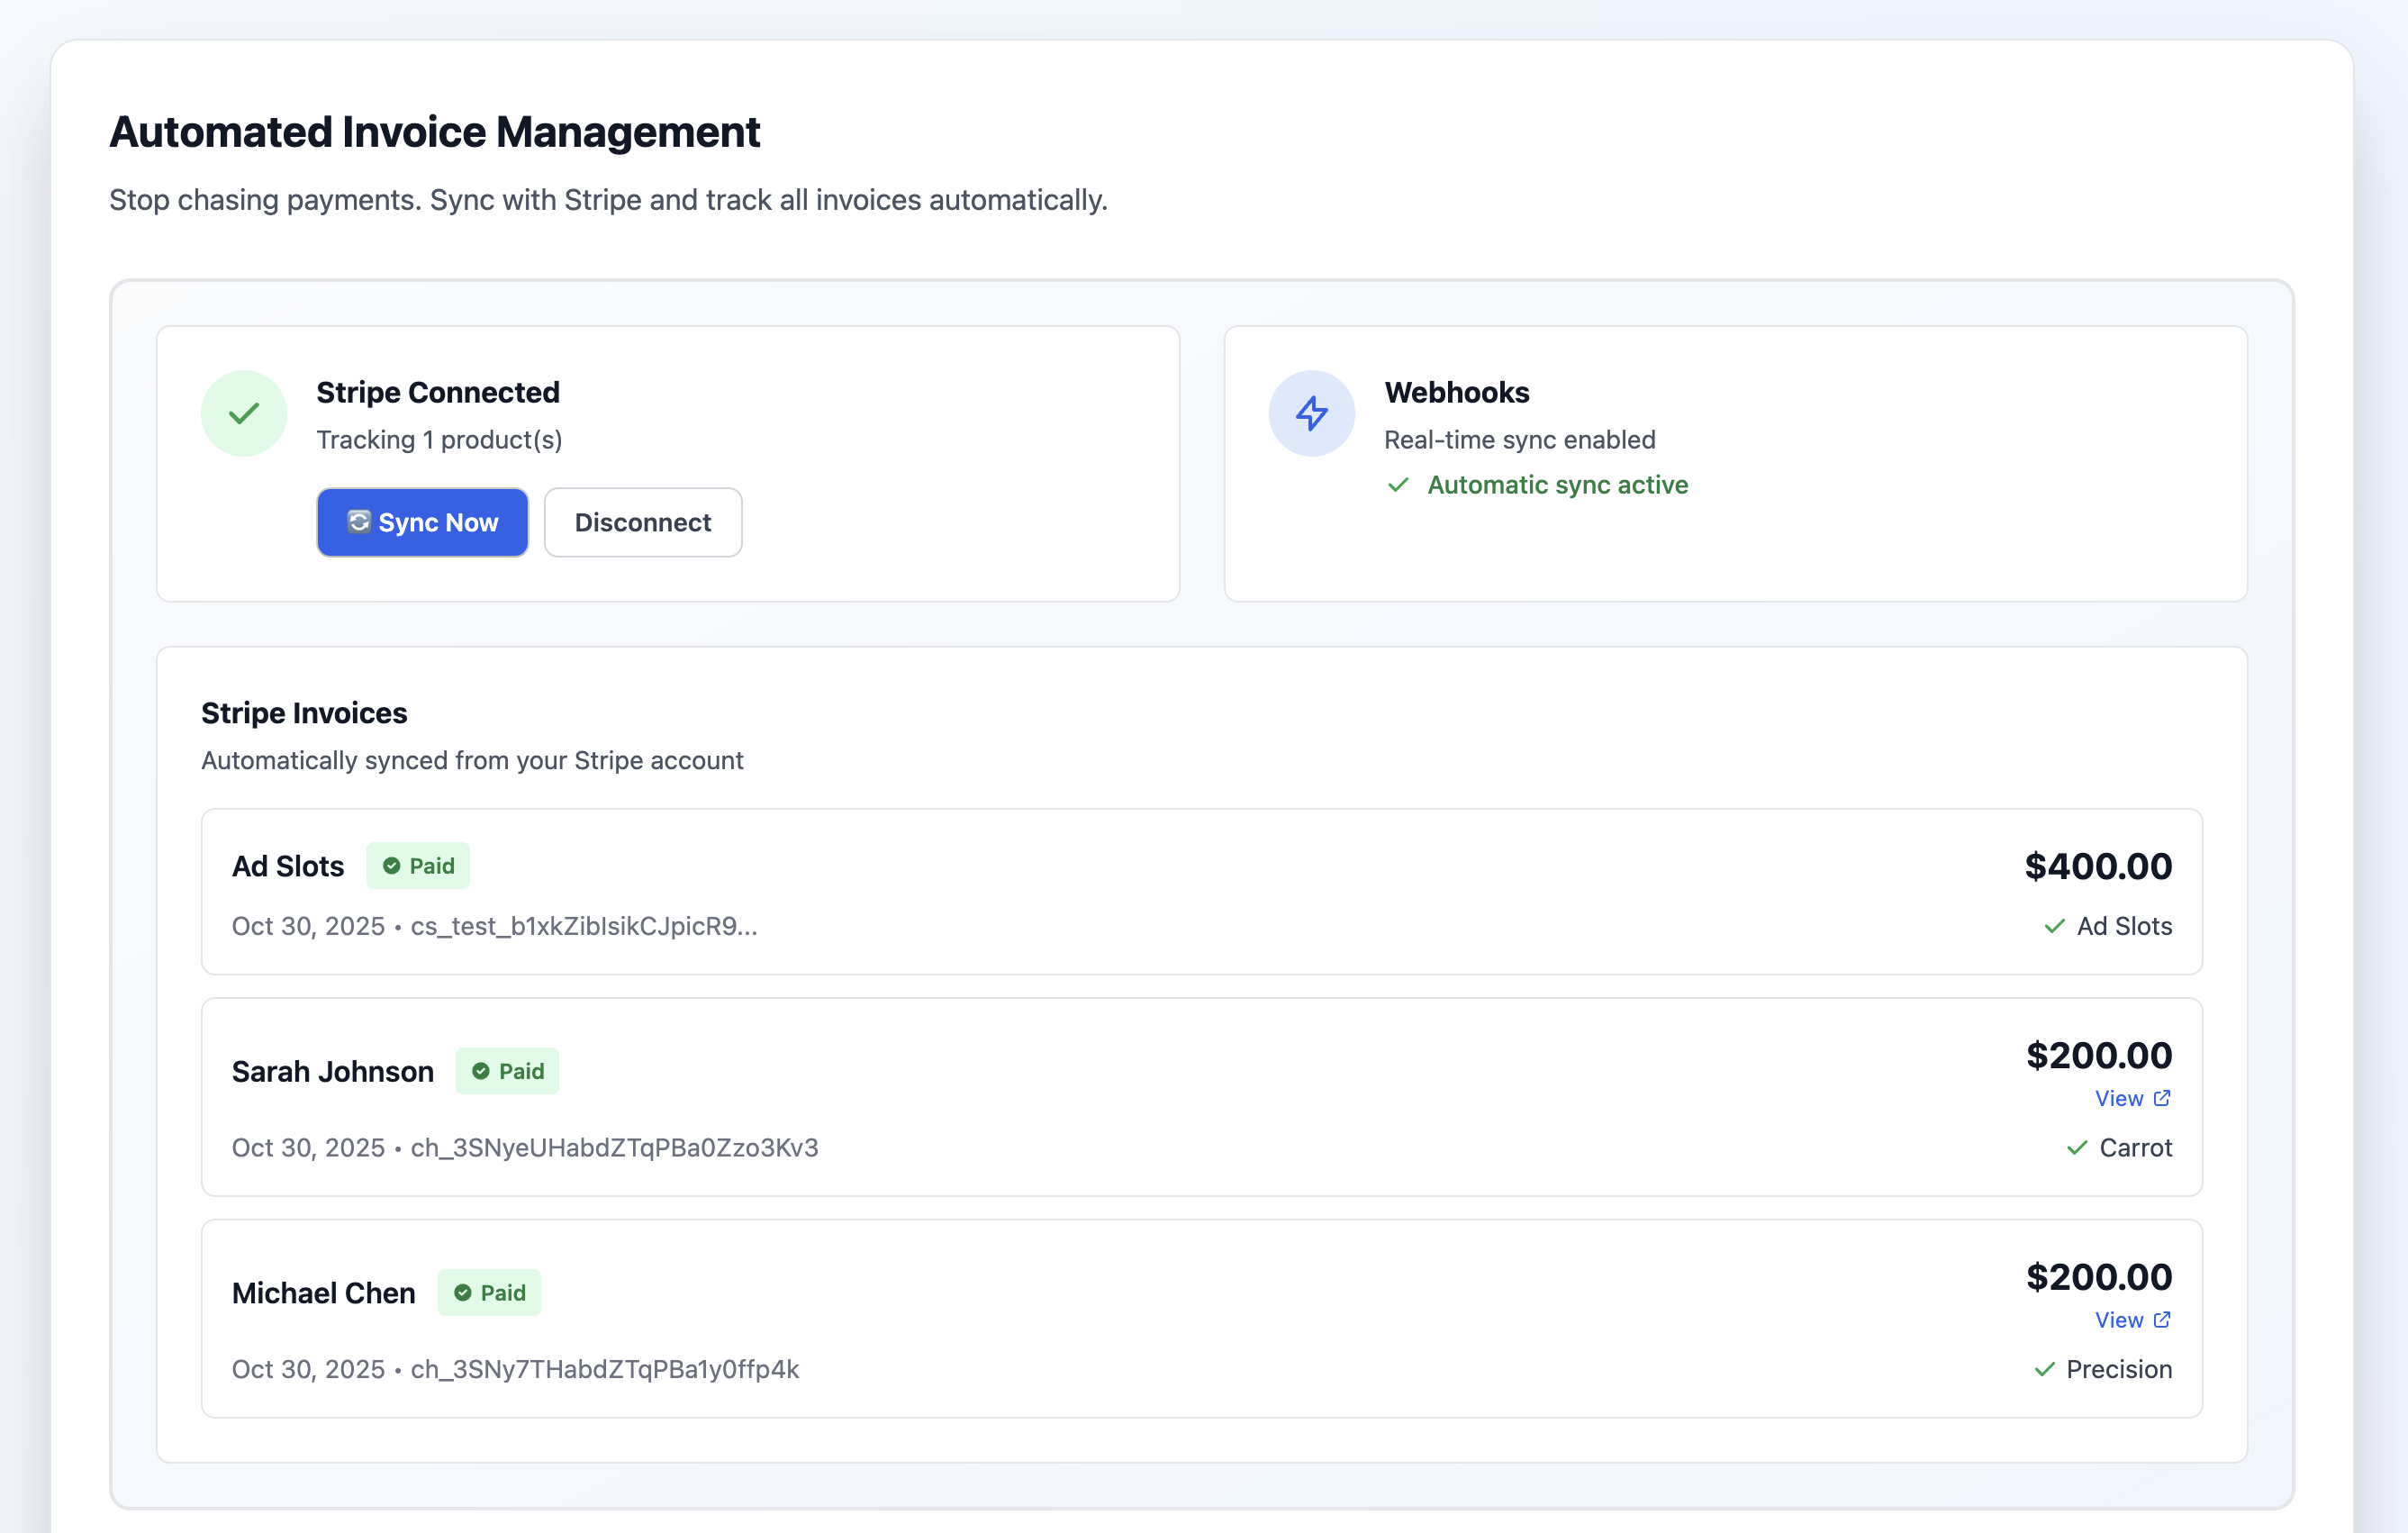
Task: Open the Stripe Invoices section heading
Action: pyautogui.click(x=304, y=713)
